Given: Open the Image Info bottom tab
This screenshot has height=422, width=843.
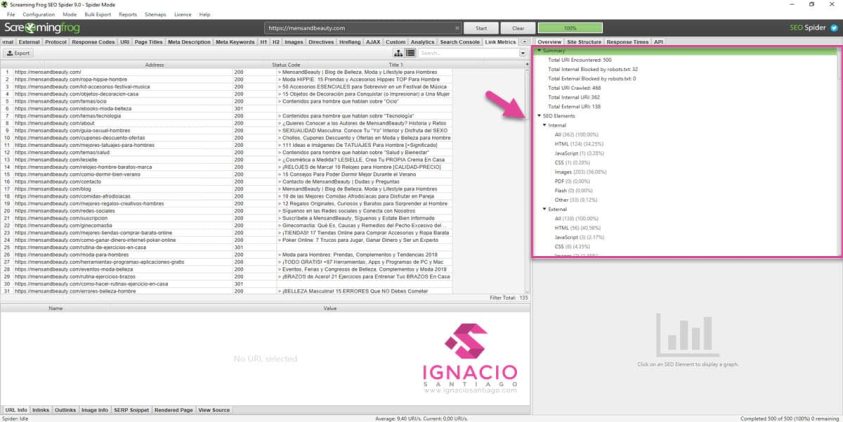Looking at the screenshot, I should click(x=95, y=410).
